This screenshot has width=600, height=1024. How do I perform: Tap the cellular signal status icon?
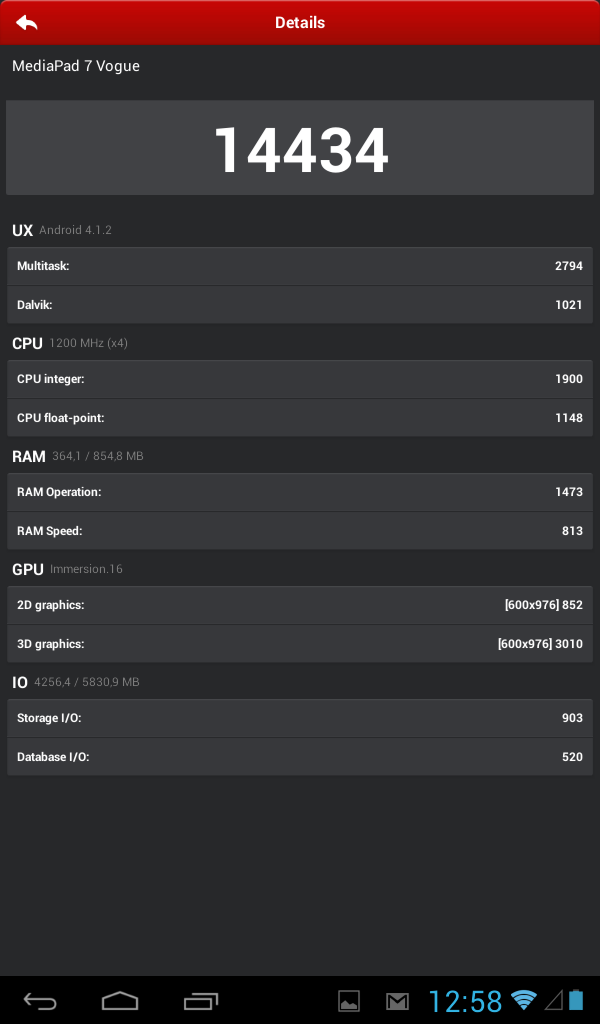pos(554,999)
